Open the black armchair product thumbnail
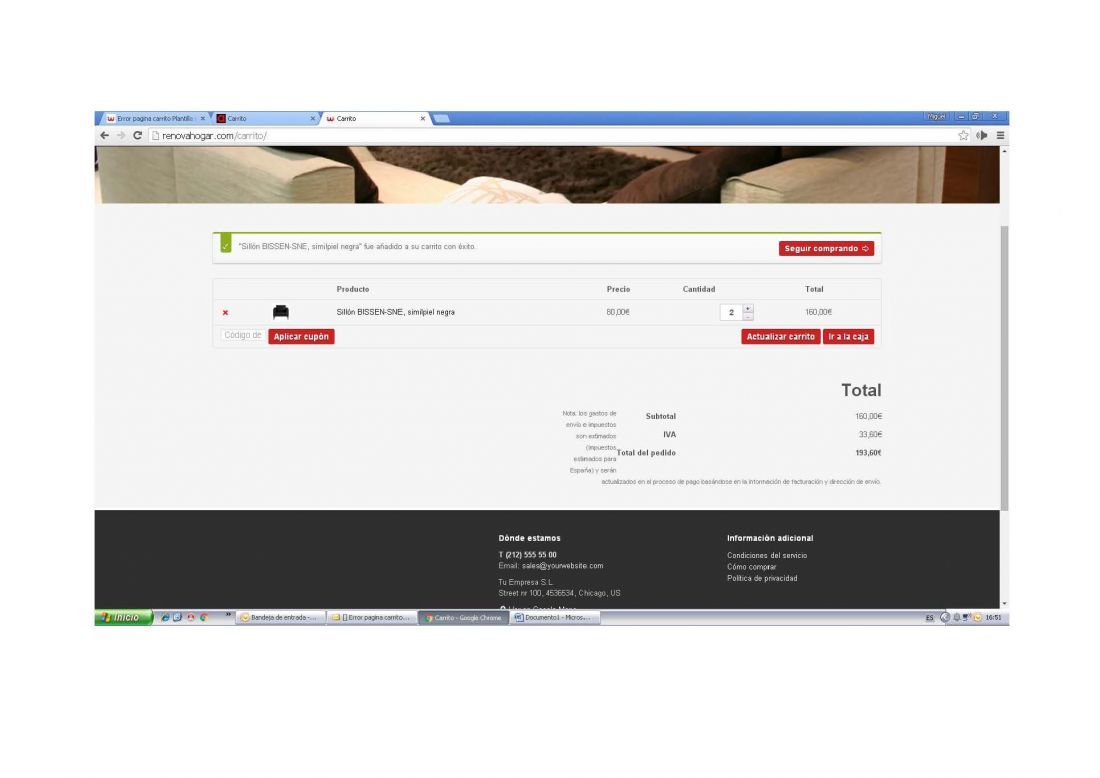The height and width of the screenshot is (778, 1100). pos(281,312)
